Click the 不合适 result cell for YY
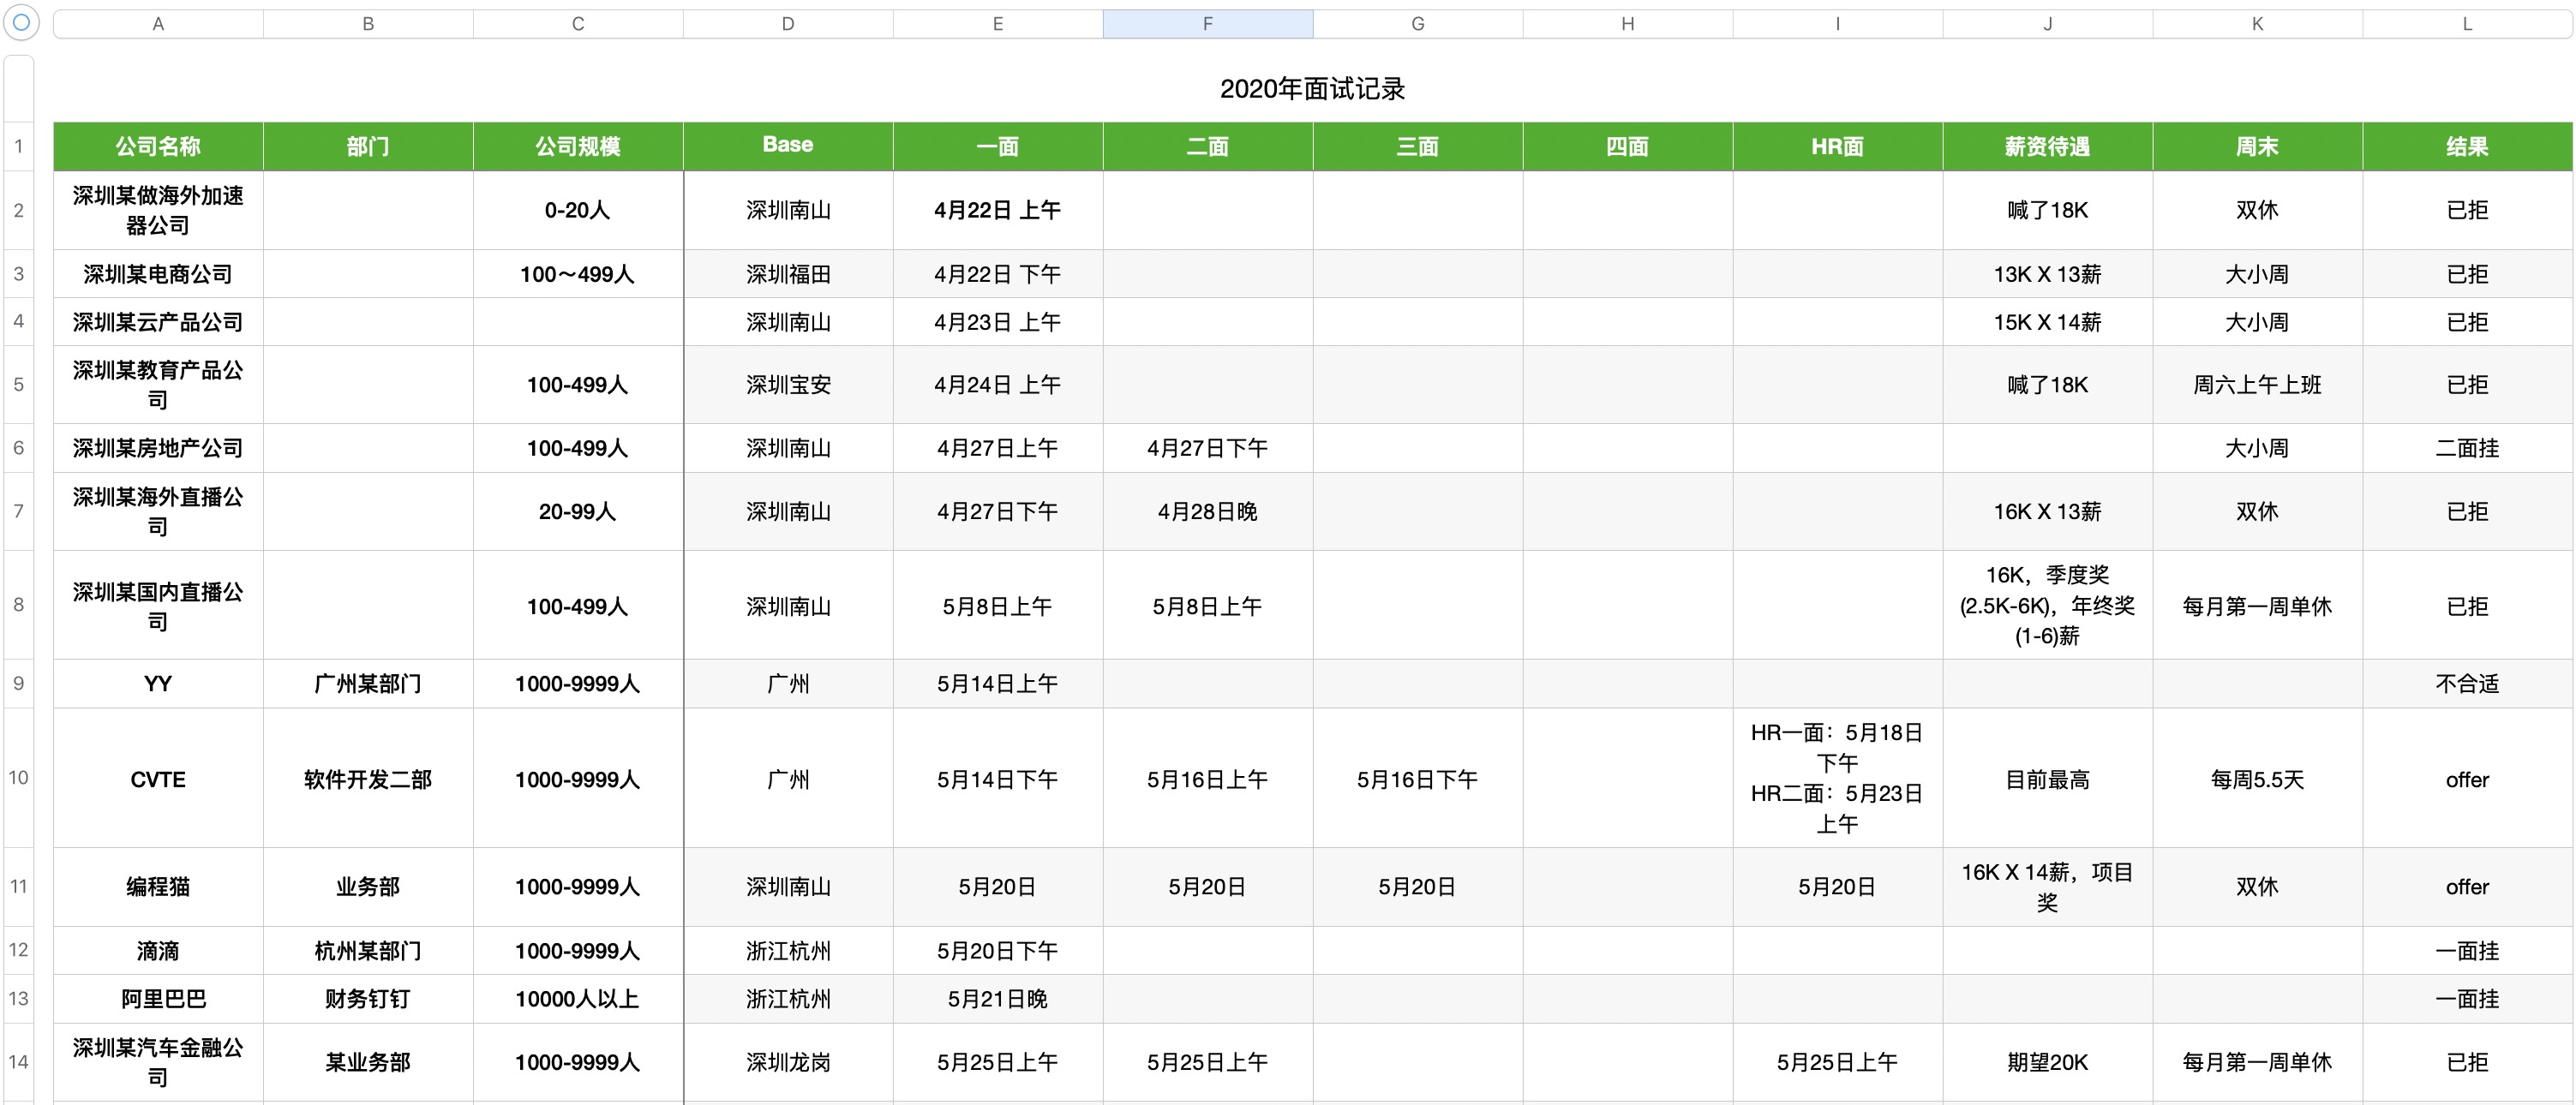Screen dimensions: 2576x1105 pyautogui.click(x=2466, y=683)
